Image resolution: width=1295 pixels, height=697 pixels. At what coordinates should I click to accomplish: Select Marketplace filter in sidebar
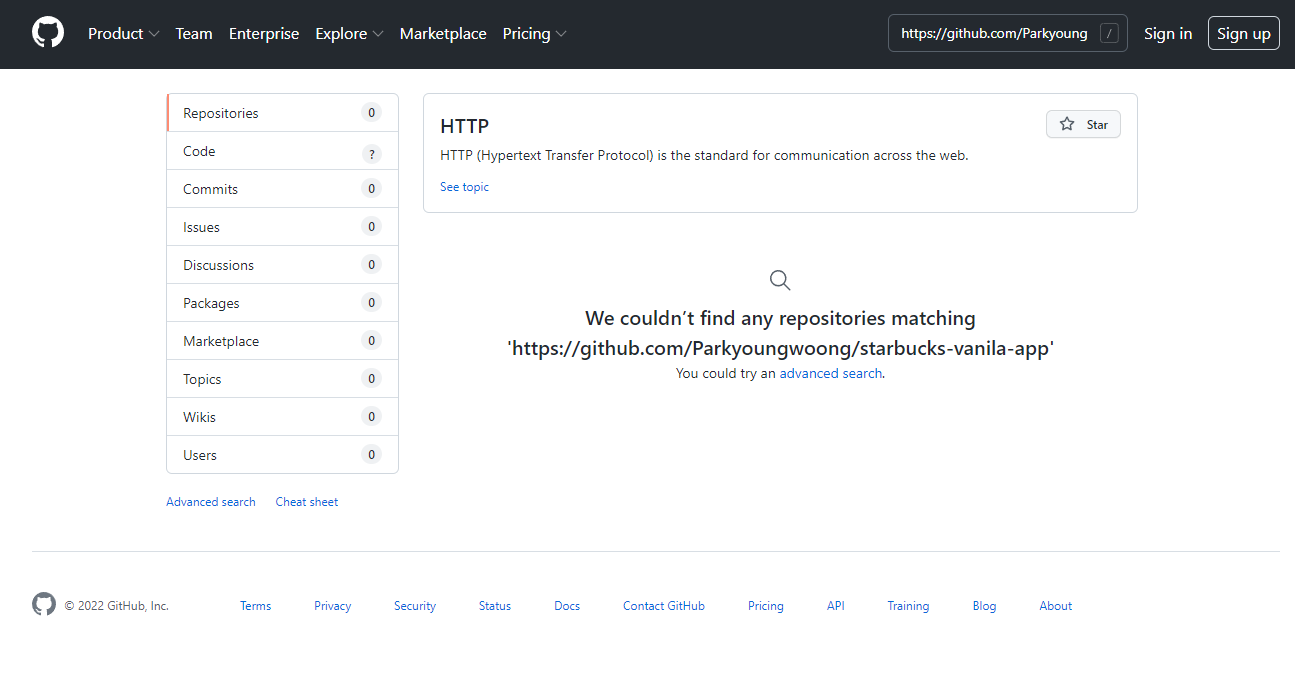(283, 341)
